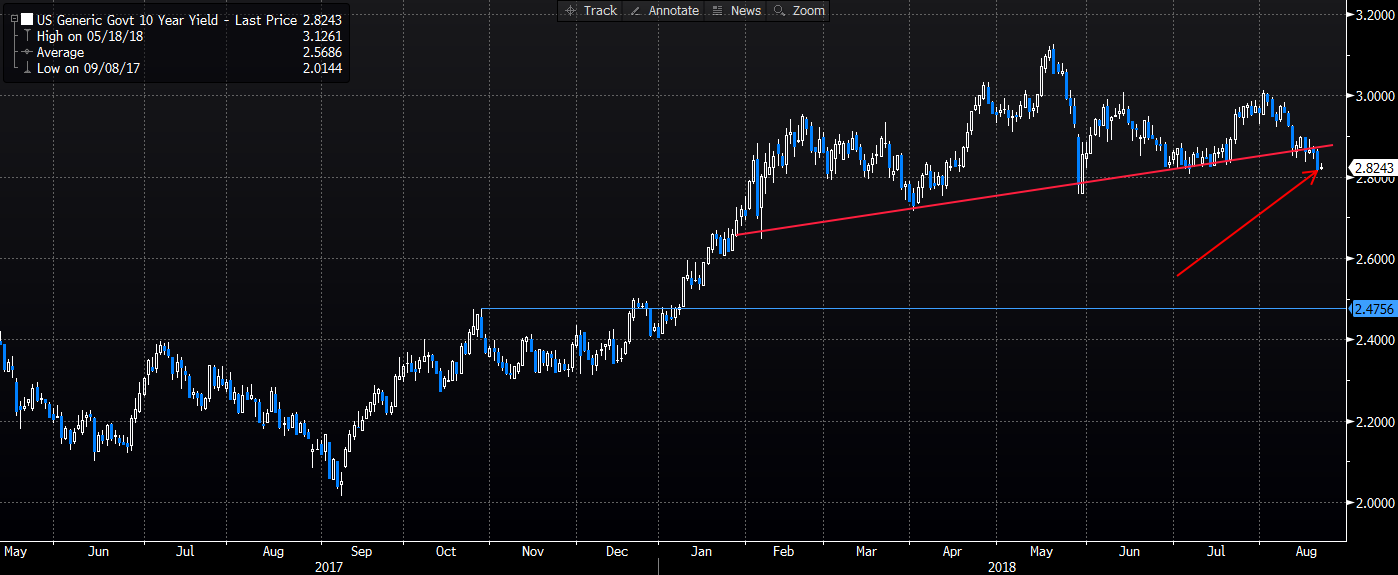Click the 2017 year label
The width and height of the screenshot is (1398, 575).
(x=330, y=566)
